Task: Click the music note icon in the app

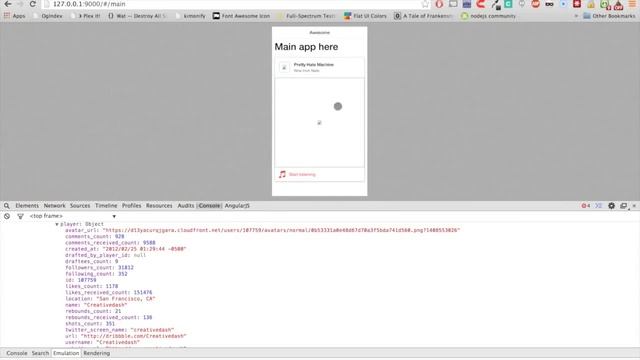Action: pyautogui.click(x=282, y=174)
